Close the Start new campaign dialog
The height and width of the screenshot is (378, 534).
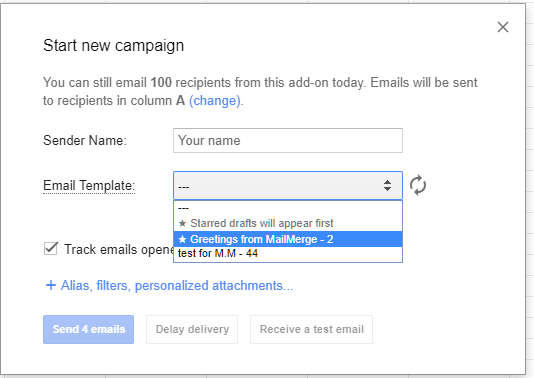point(503,27)
